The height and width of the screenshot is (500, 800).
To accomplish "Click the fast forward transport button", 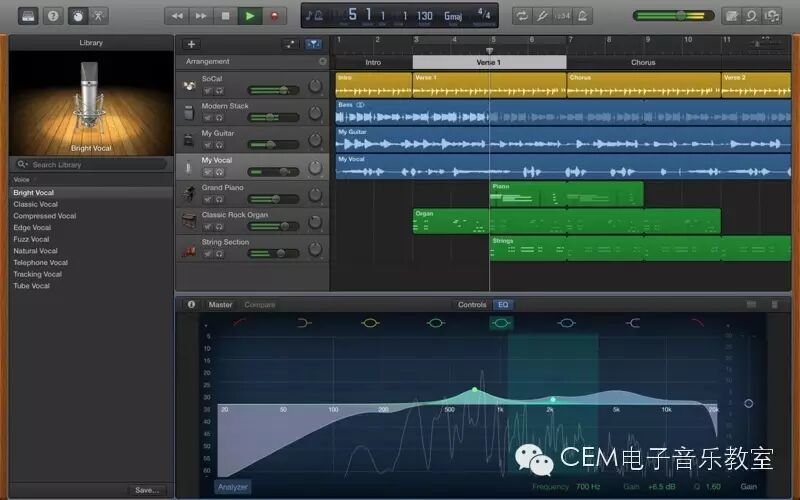I will click(x=201, y=16).
